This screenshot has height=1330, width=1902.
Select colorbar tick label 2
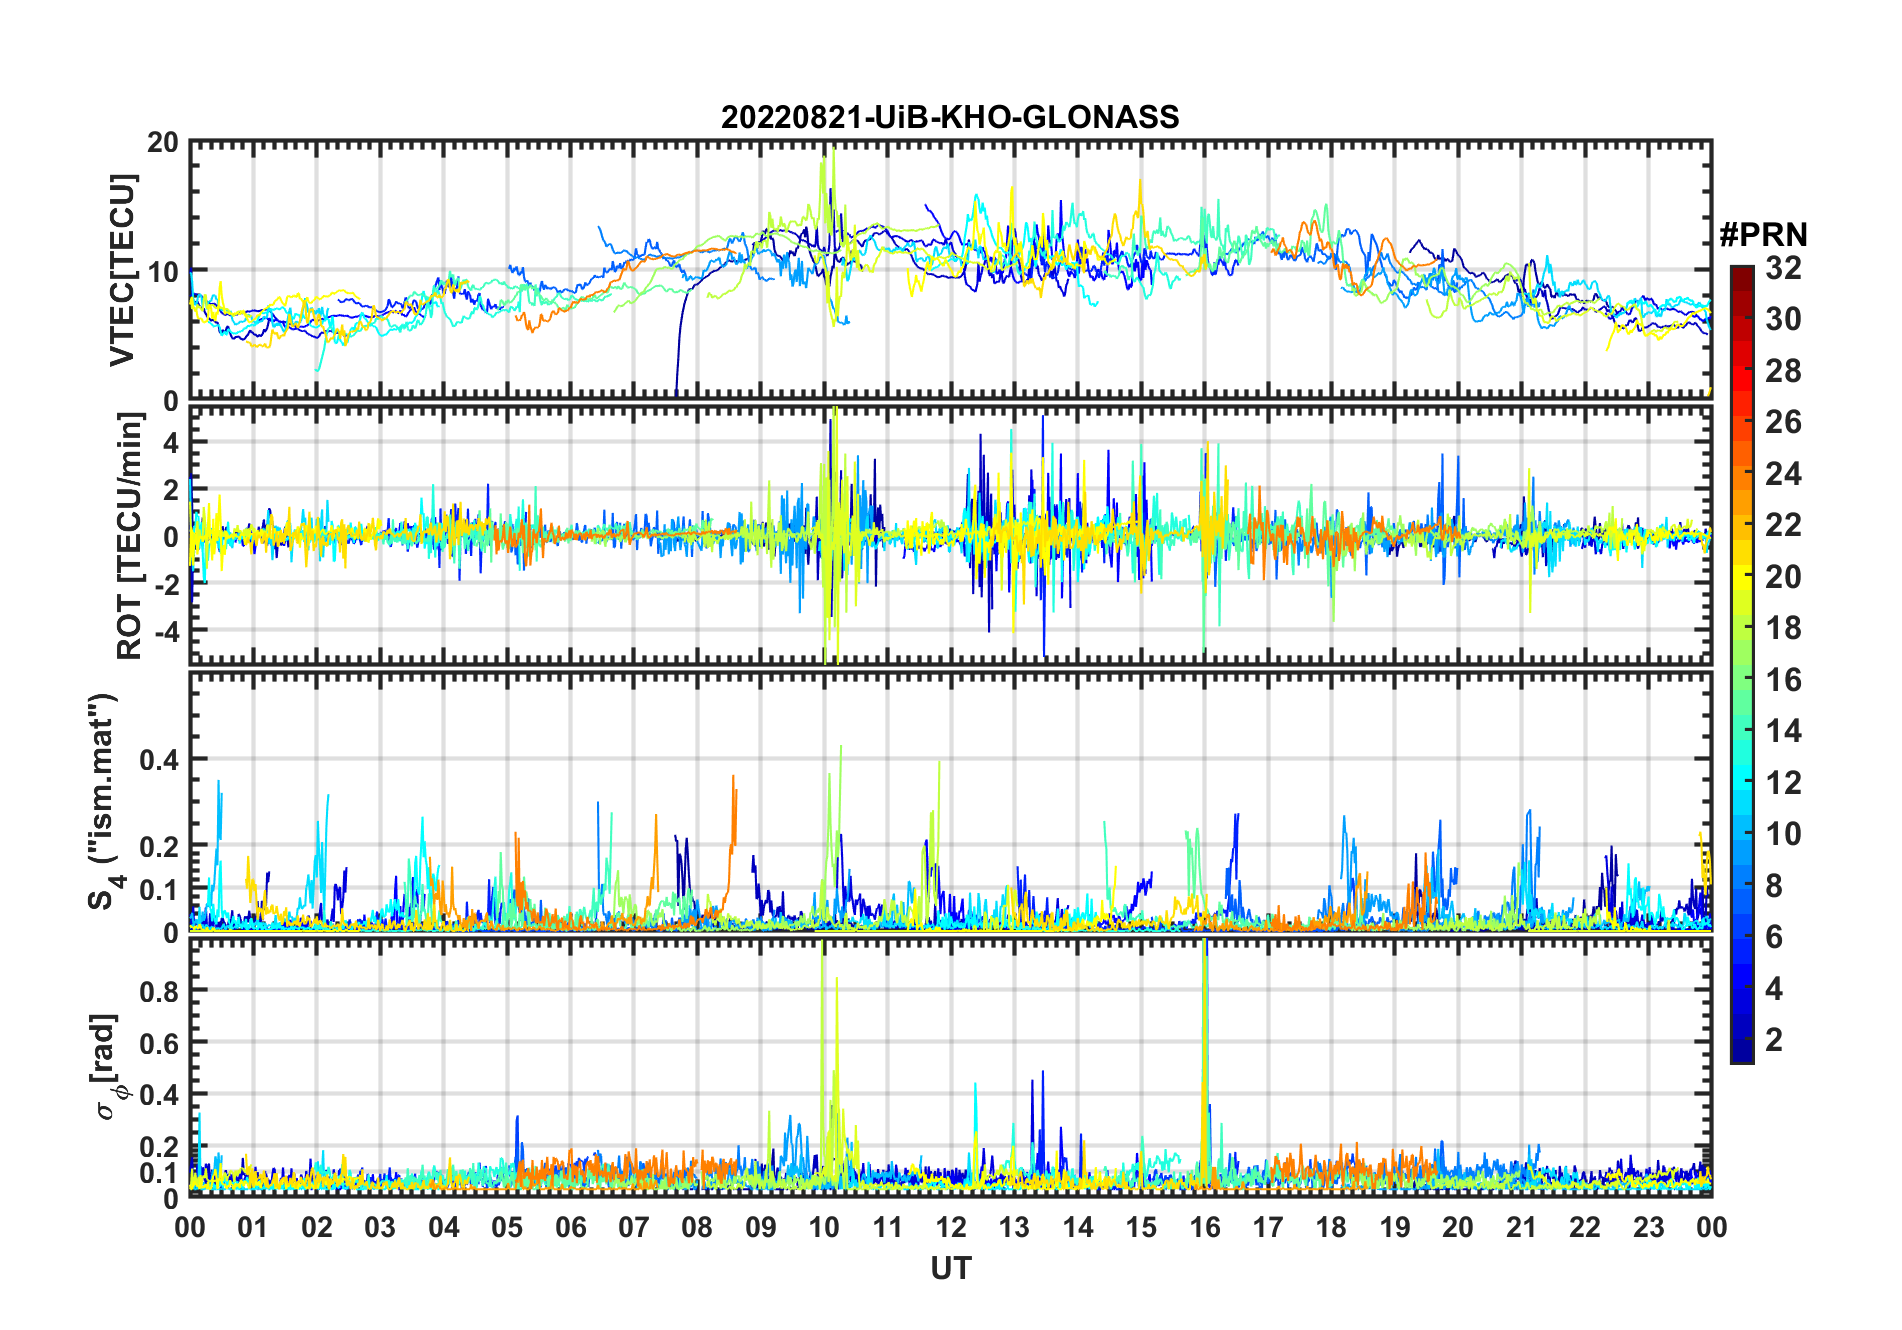(x=1775, y=1040)
